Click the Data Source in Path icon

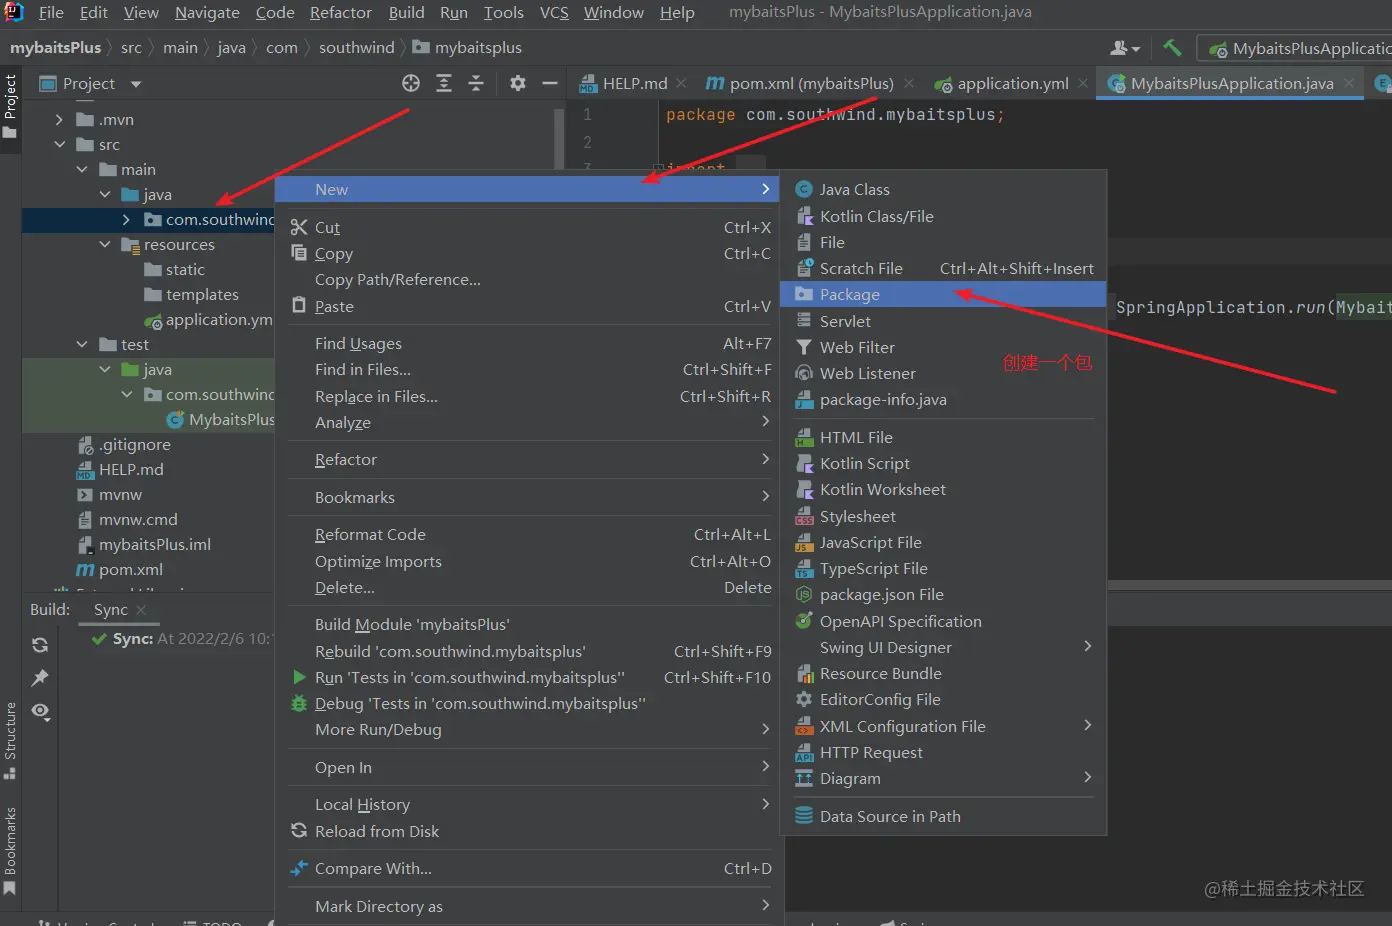[803, 816]
